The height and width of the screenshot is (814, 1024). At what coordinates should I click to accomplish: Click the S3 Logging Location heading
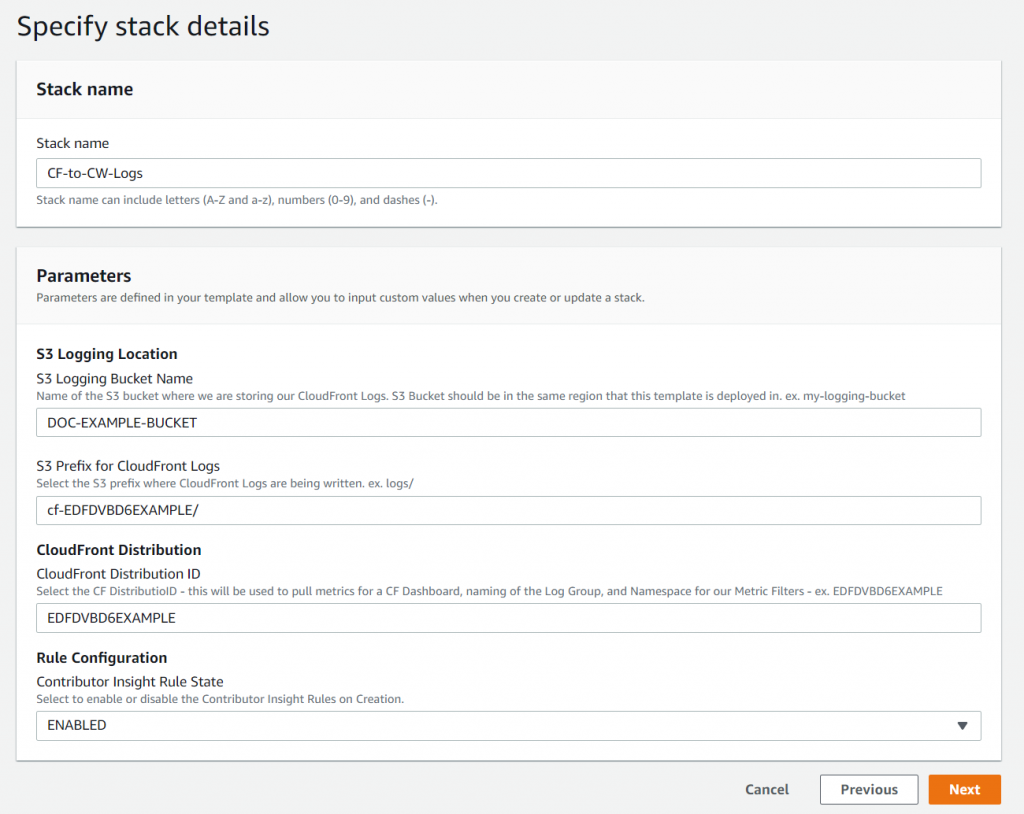coord(107,354)
